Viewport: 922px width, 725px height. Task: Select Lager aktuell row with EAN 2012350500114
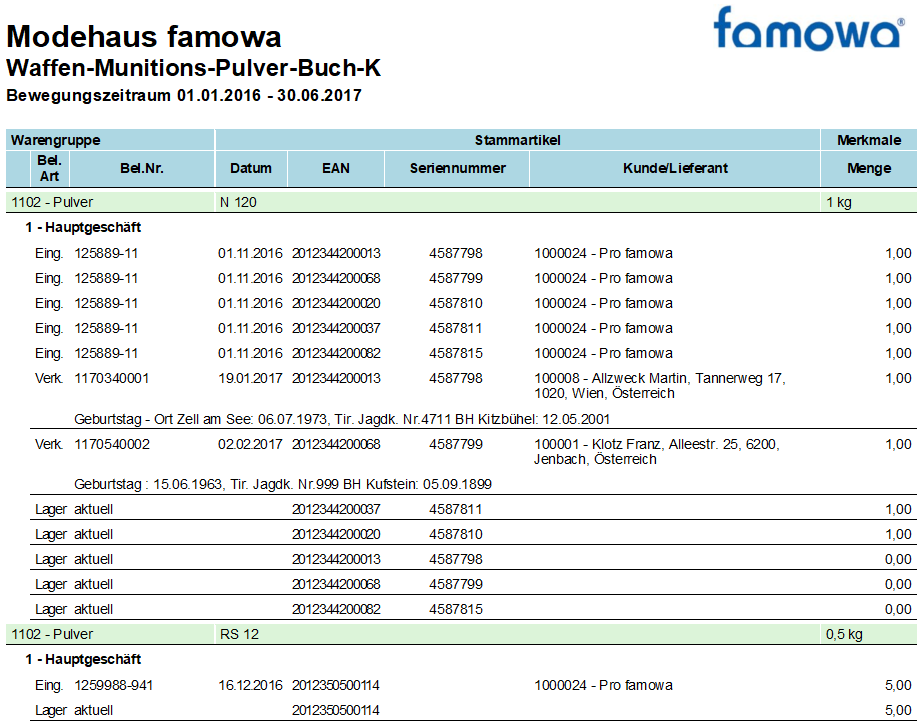[x=473, y=710]
